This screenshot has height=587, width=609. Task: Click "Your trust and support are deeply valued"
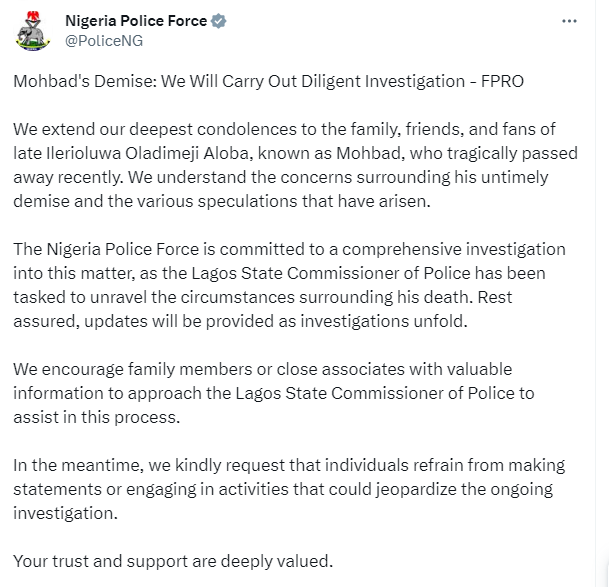pos(173,561)
